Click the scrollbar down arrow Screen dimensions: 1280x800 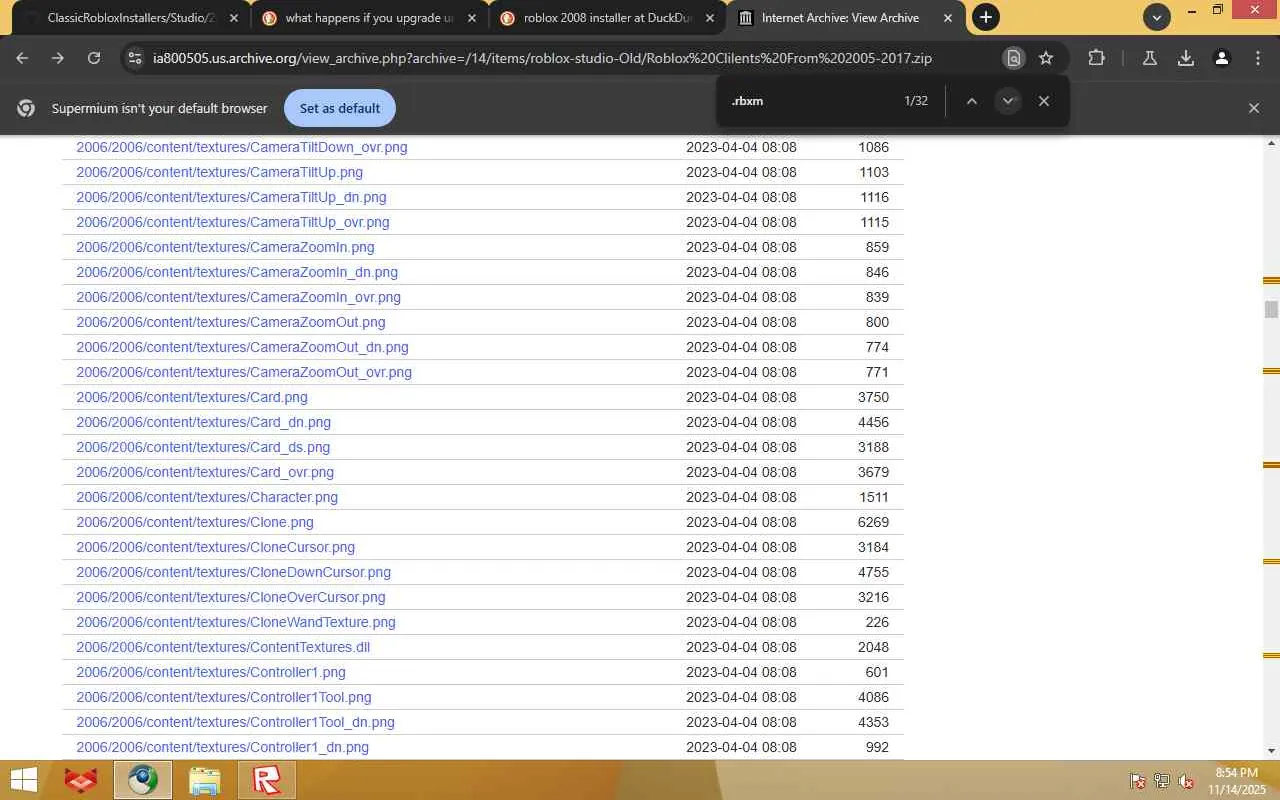[1271, 751]
